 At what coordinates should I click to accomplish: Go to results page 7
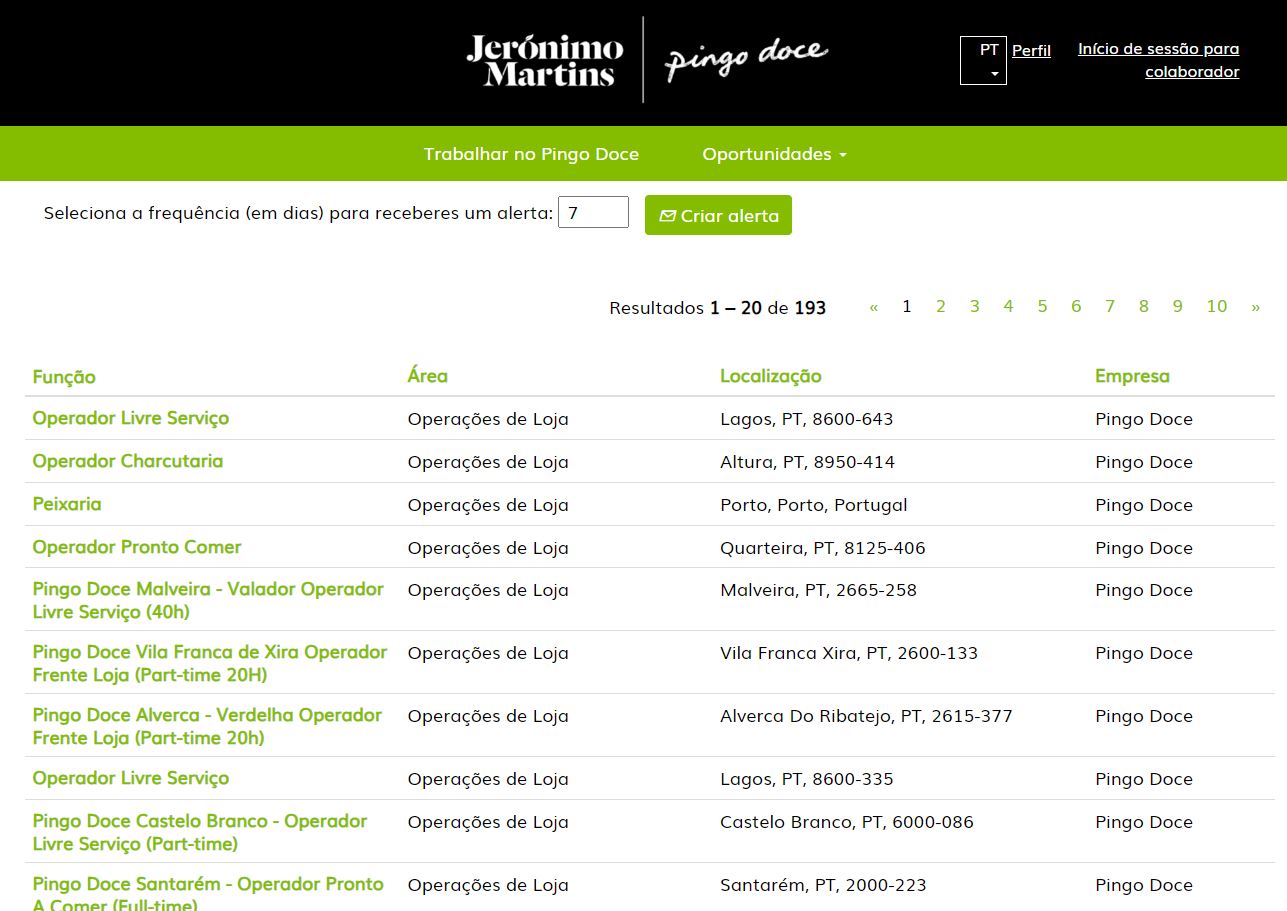[1110, 306]
